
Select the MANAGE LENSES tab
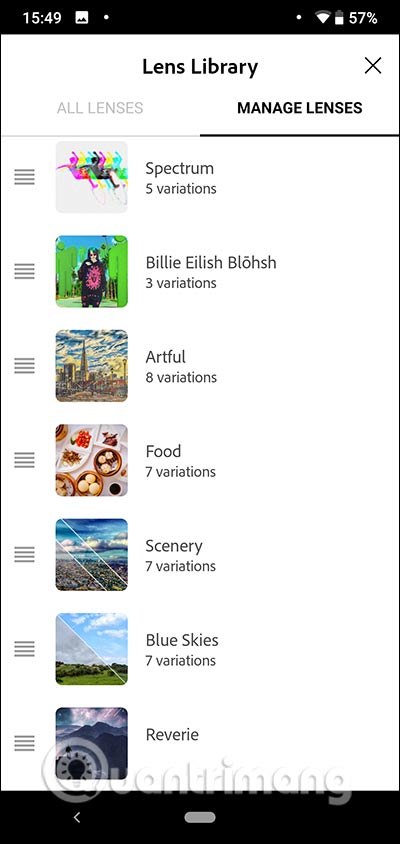[300, 108]
